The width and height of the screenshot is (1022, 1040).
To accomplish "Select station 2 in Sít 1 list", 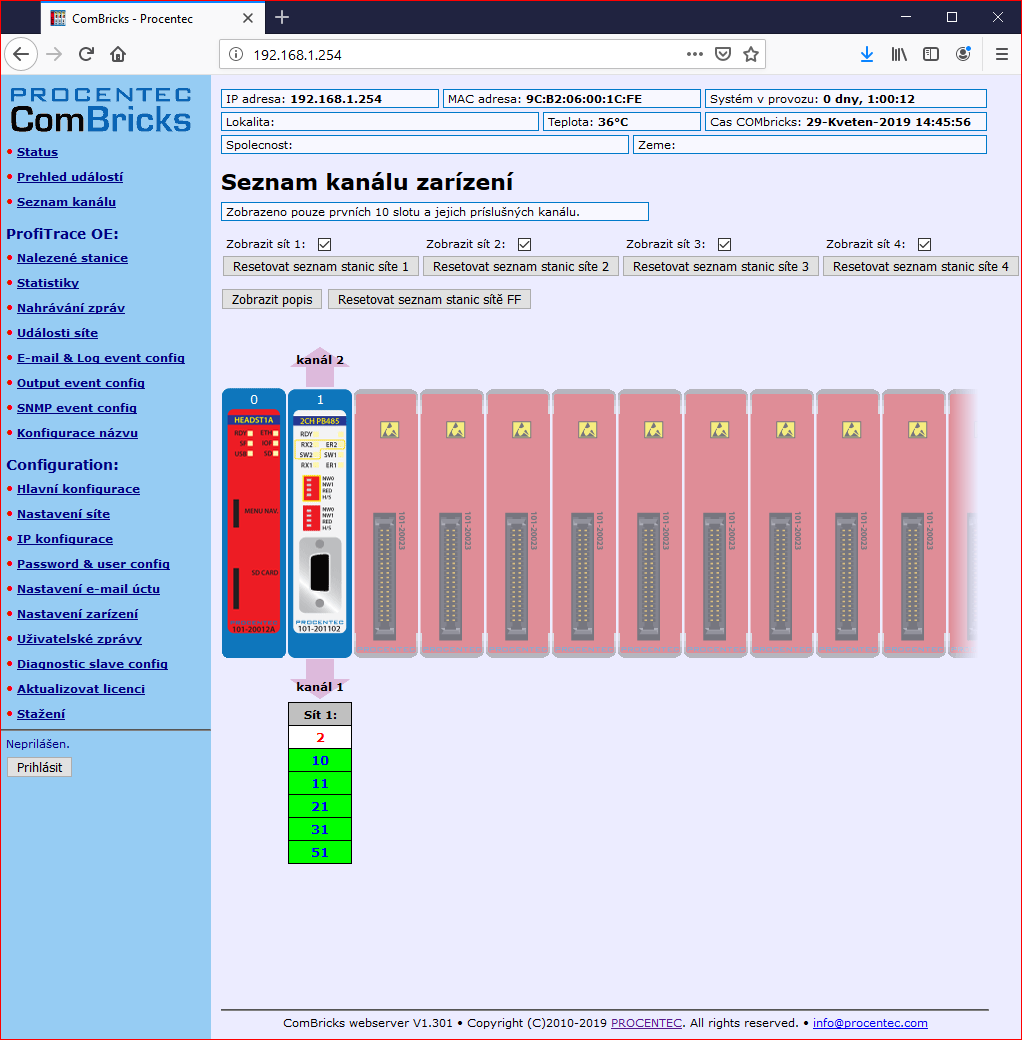I will (x=320, y=738).
